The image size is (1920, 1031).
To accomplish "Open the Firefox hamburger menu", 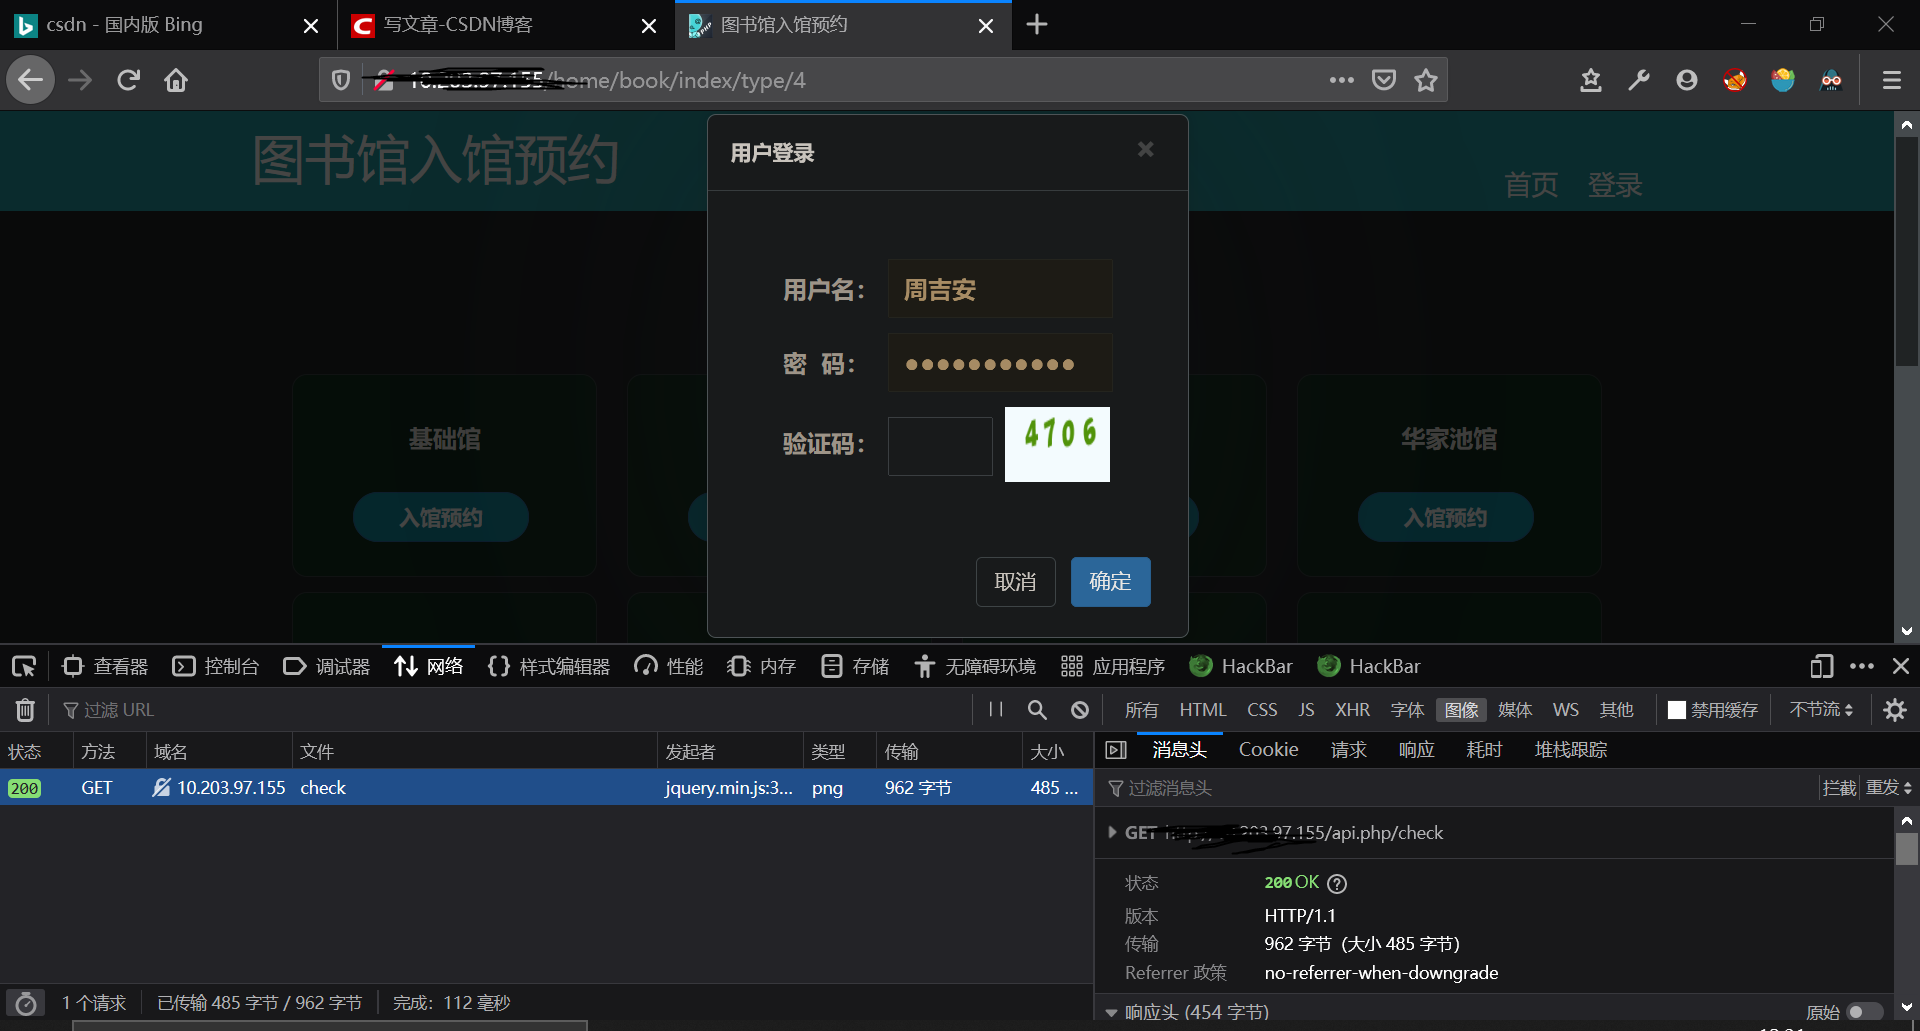I will 1892,80.
